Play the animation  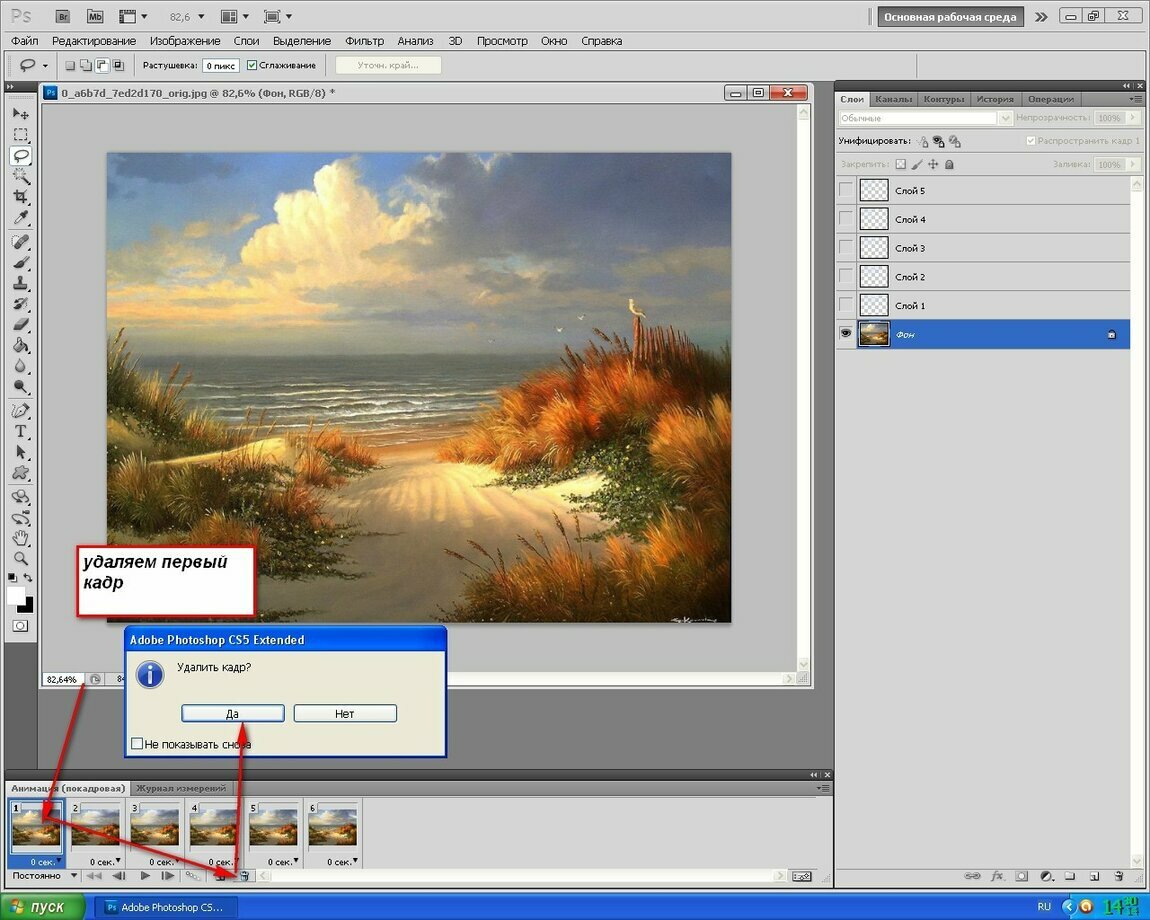145,876
